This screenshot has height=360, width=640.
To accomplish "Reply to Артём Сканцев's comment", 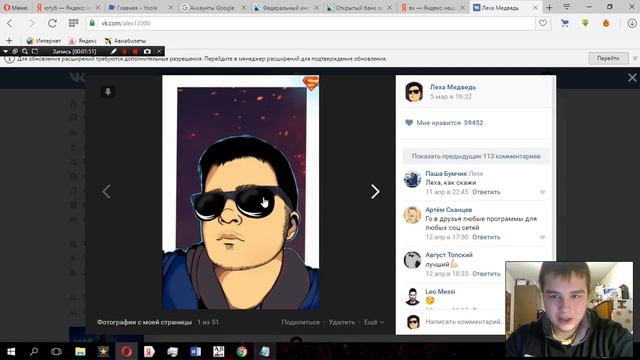I will (486, 237).
